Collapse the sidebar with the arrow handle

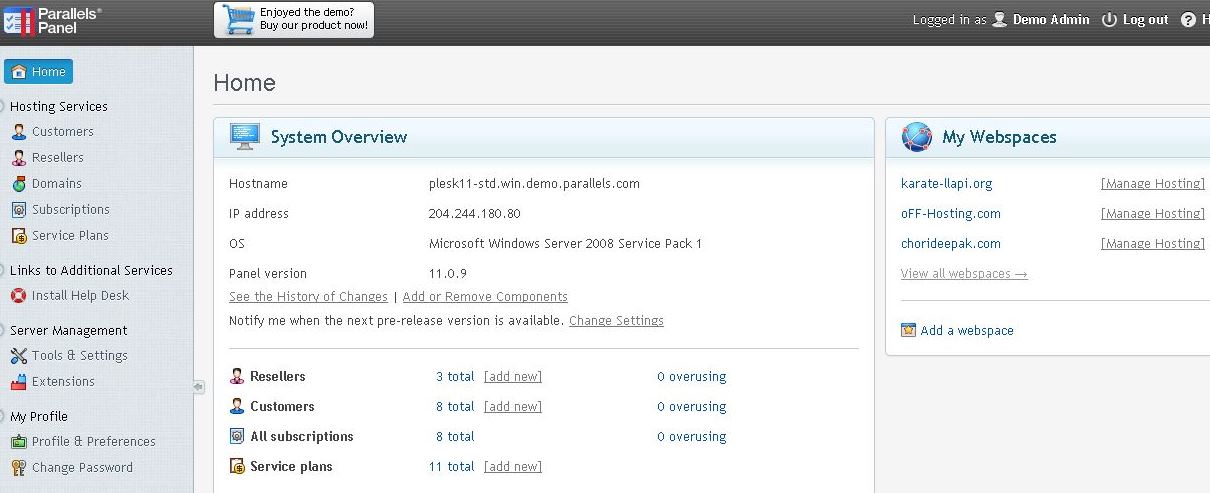coord(198,387)
